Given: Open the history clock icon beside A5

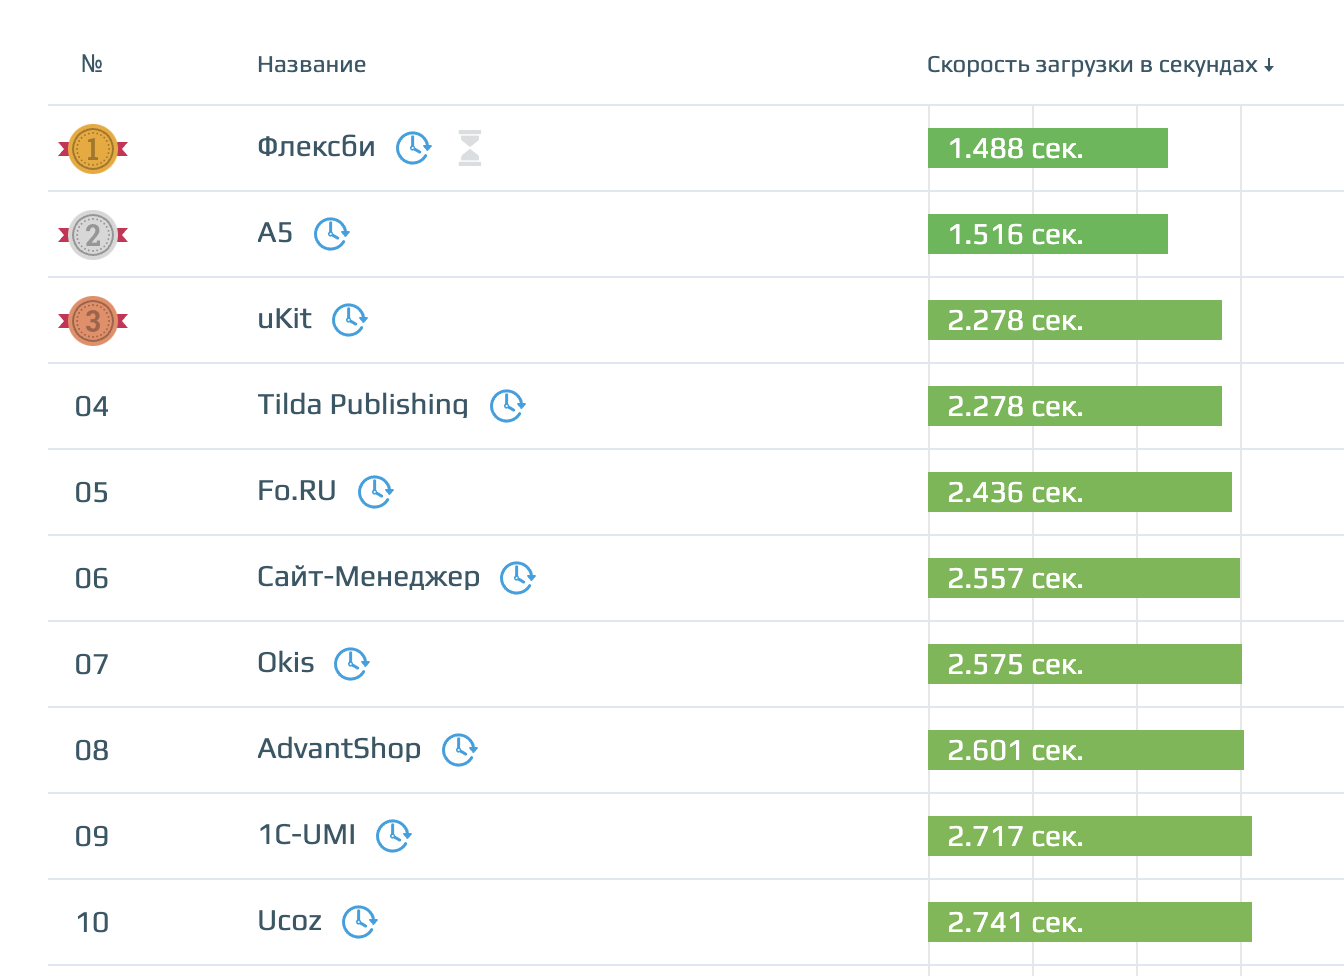Looking at the screenshot, I should click(331, 234).
